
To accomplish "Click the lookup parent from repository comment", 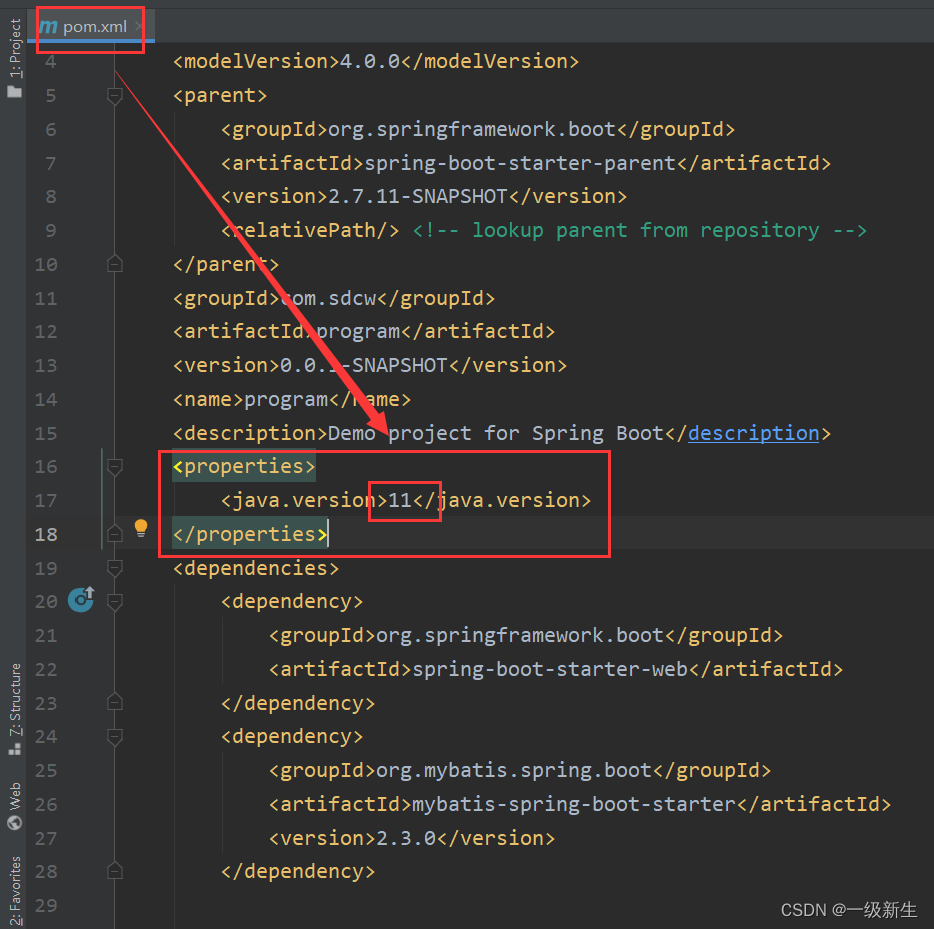I will [640, 230].
